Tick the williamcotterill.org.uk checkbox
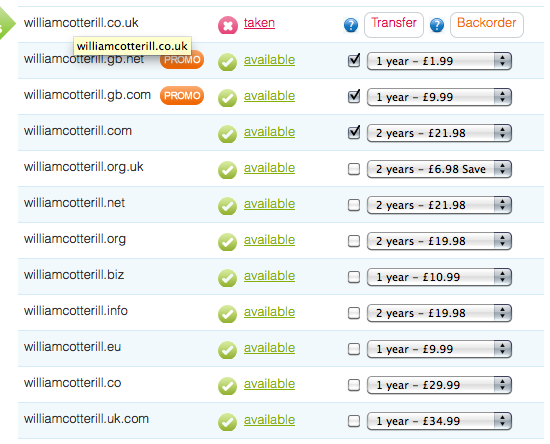550x444 pixels. 354,169
